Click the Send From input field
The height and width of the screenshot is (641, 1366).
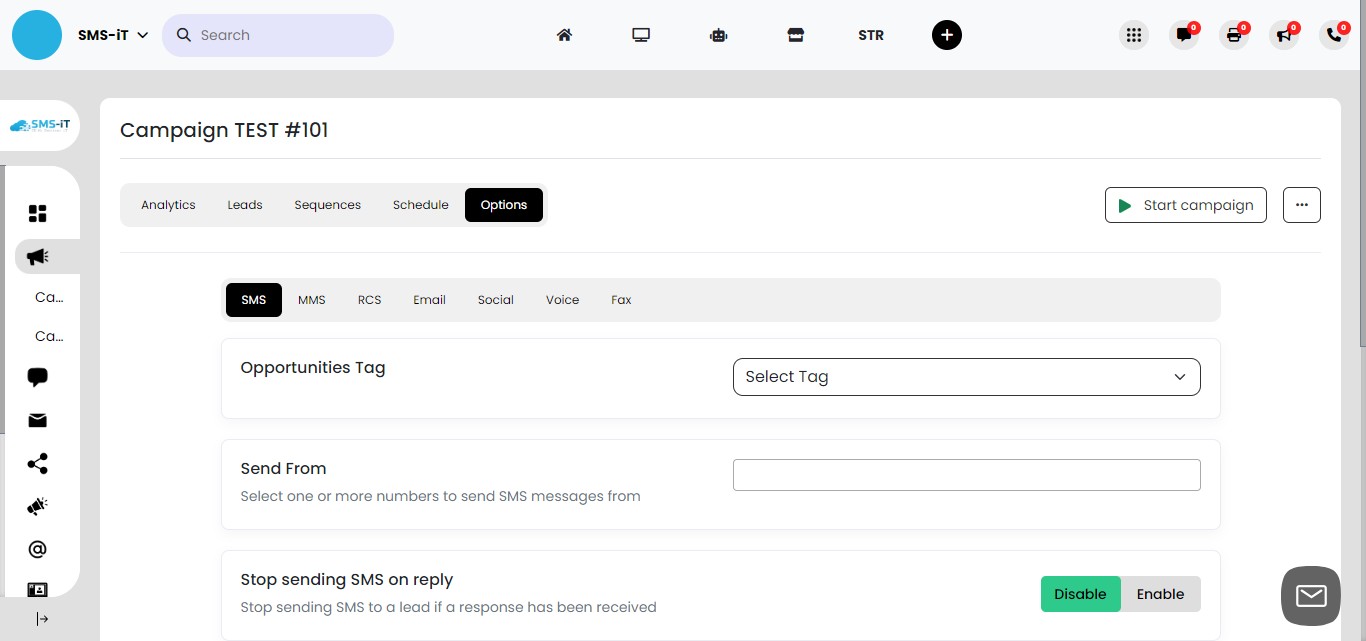pos(966,474)
